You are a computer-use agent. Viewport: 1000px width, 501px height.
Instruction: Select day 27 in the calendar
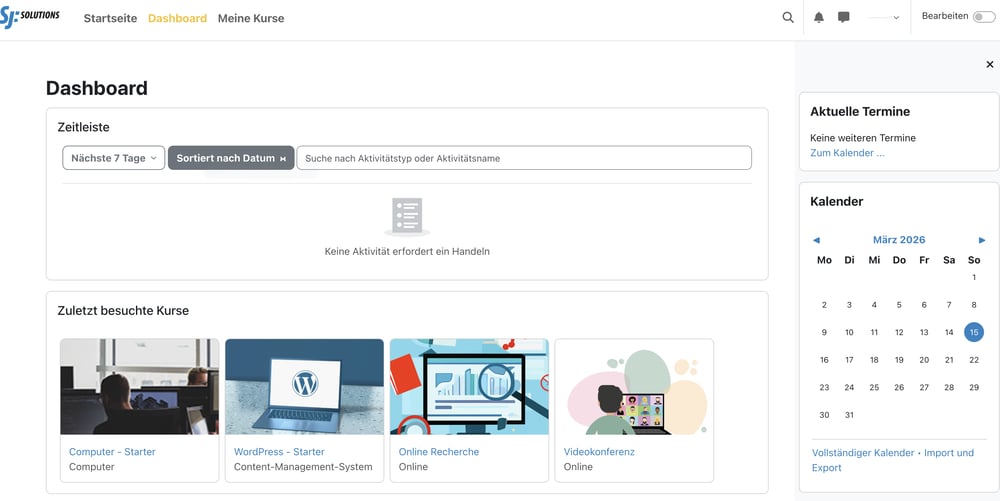[924, 388]
